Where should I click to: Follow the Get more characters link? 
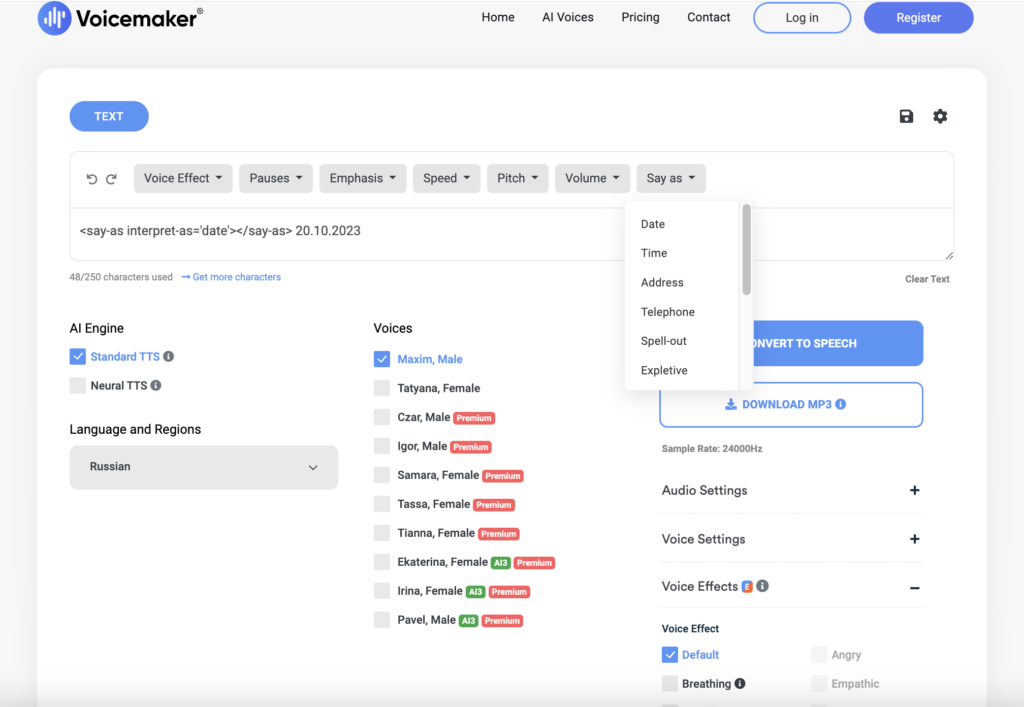tap(236, 277)
